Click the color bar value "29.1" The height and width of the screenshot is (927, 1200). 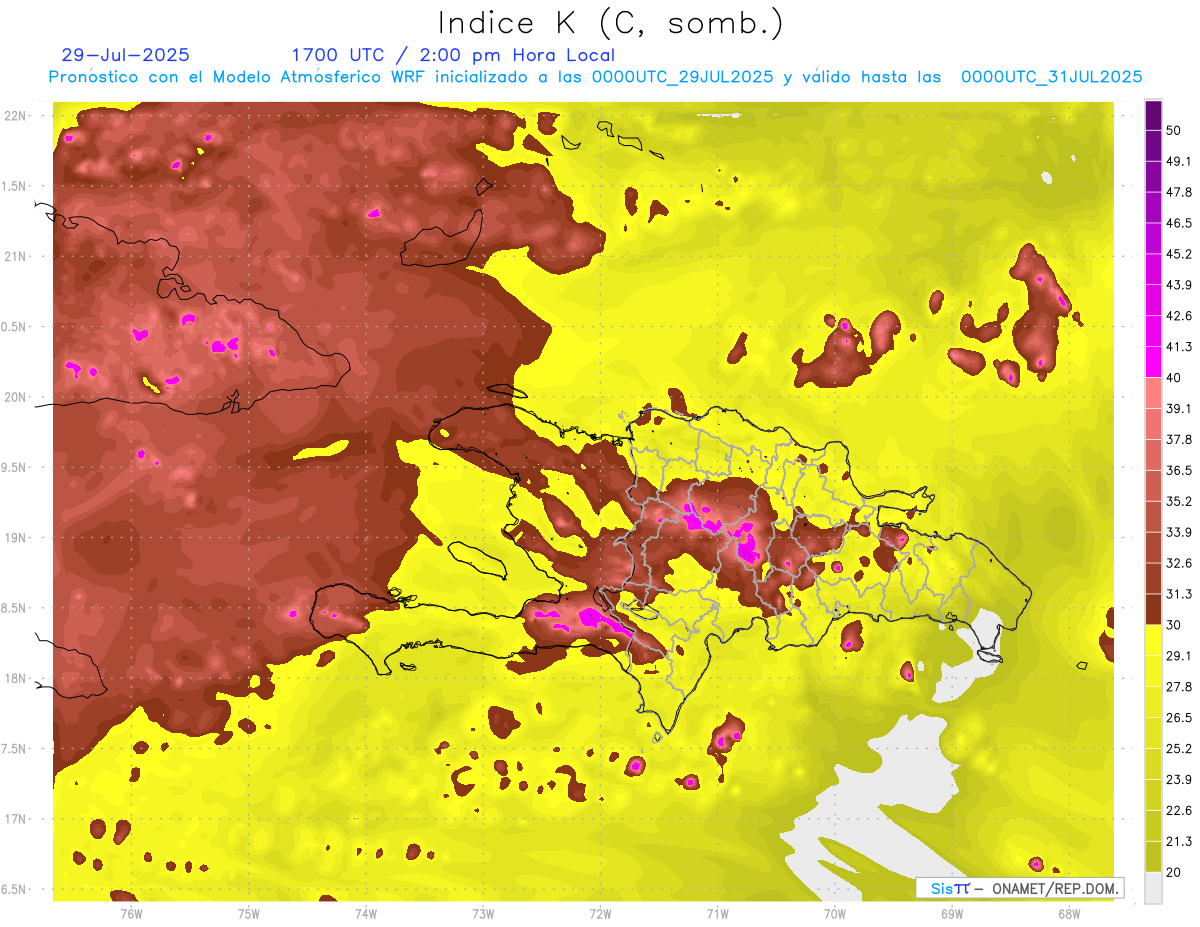point(1179,656)
